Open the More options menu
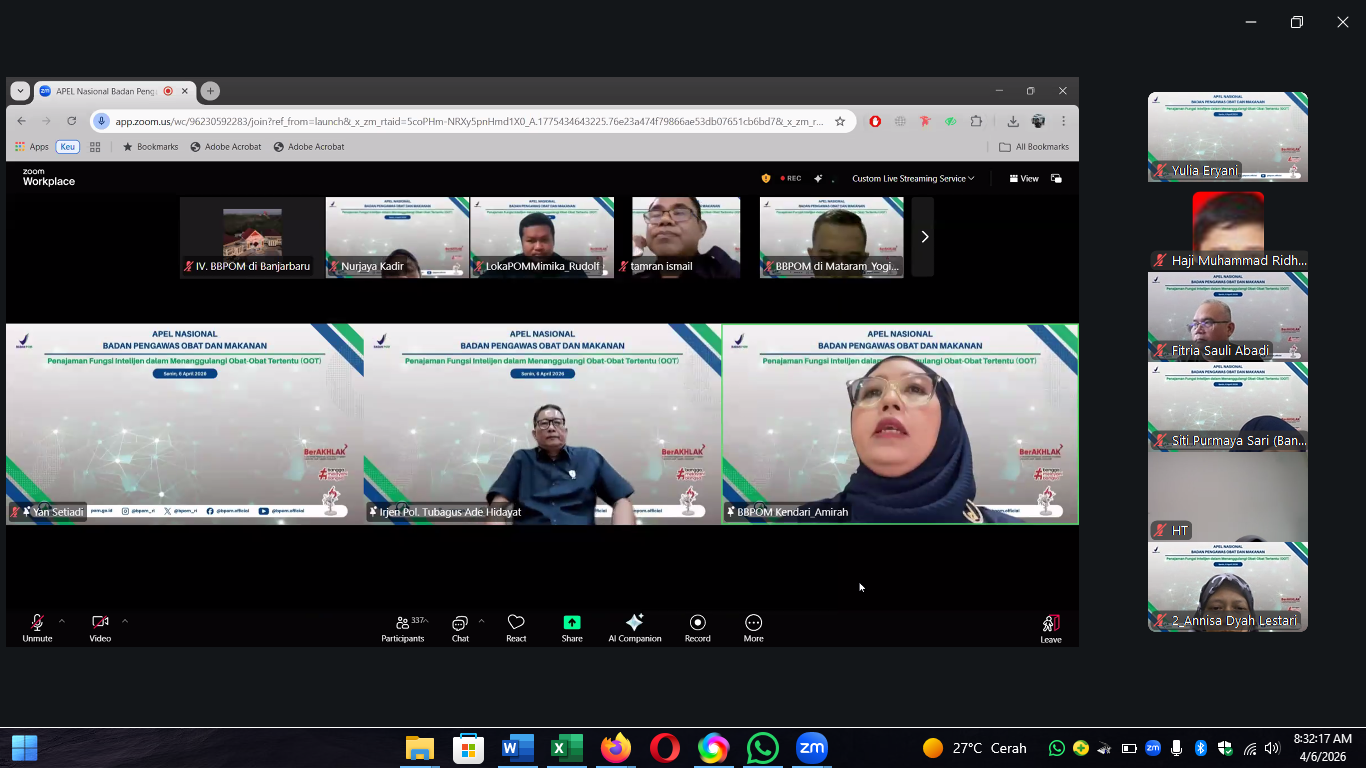 tap(753, 627)
